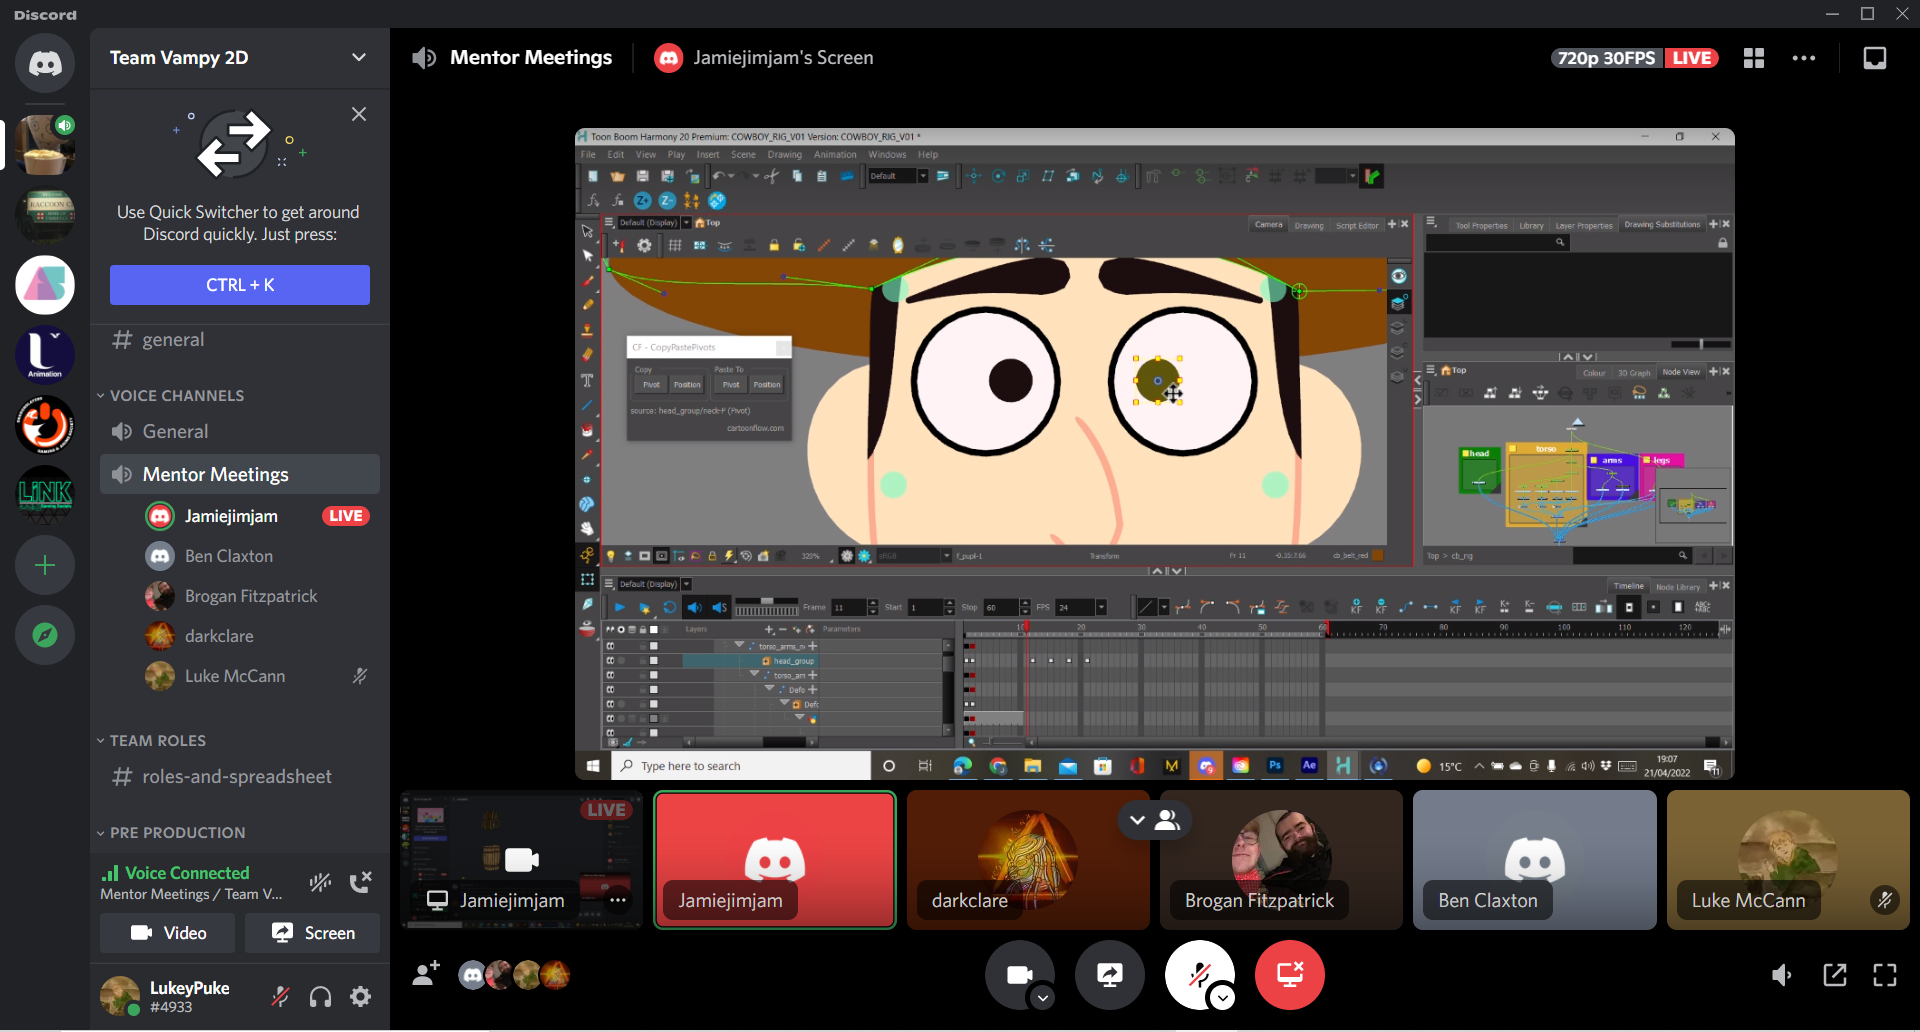This screenshot has height=1032, width=1920.
Task: Hide members with chevron people button
Action: (x=1153, y=820)
